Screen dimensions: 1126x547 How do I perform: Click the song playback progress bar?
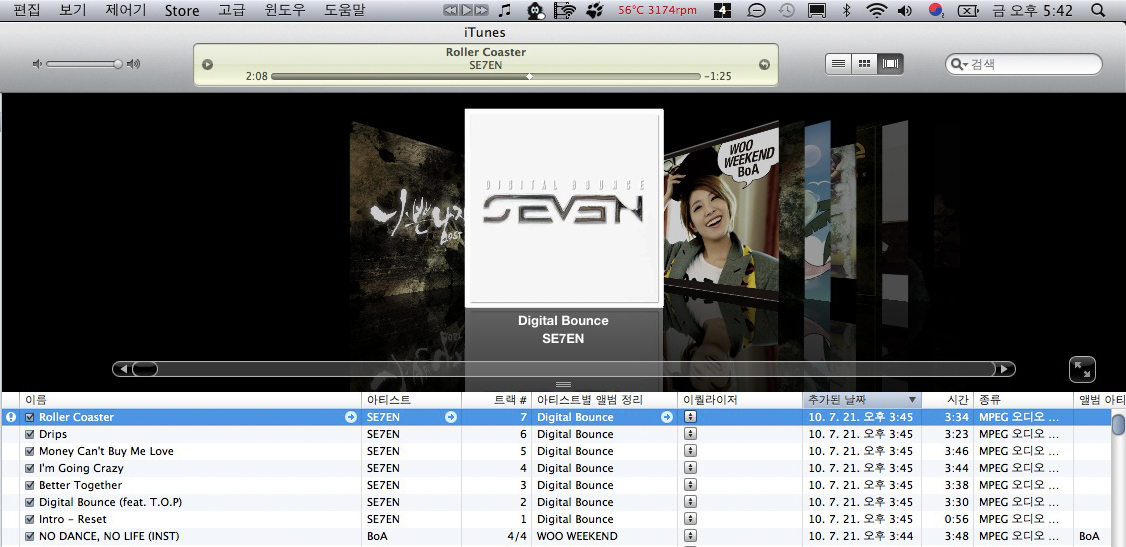[485, 76]
